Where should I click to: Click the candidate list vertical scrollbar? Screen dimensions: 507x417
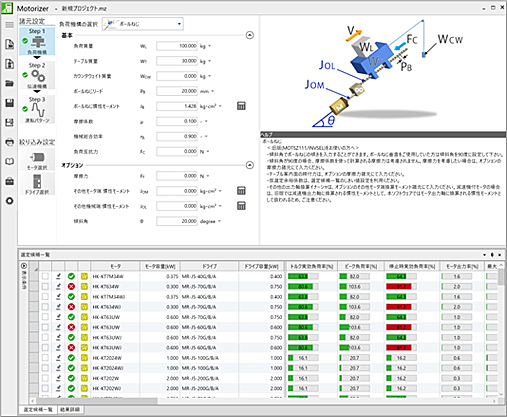tap(501, 277)
